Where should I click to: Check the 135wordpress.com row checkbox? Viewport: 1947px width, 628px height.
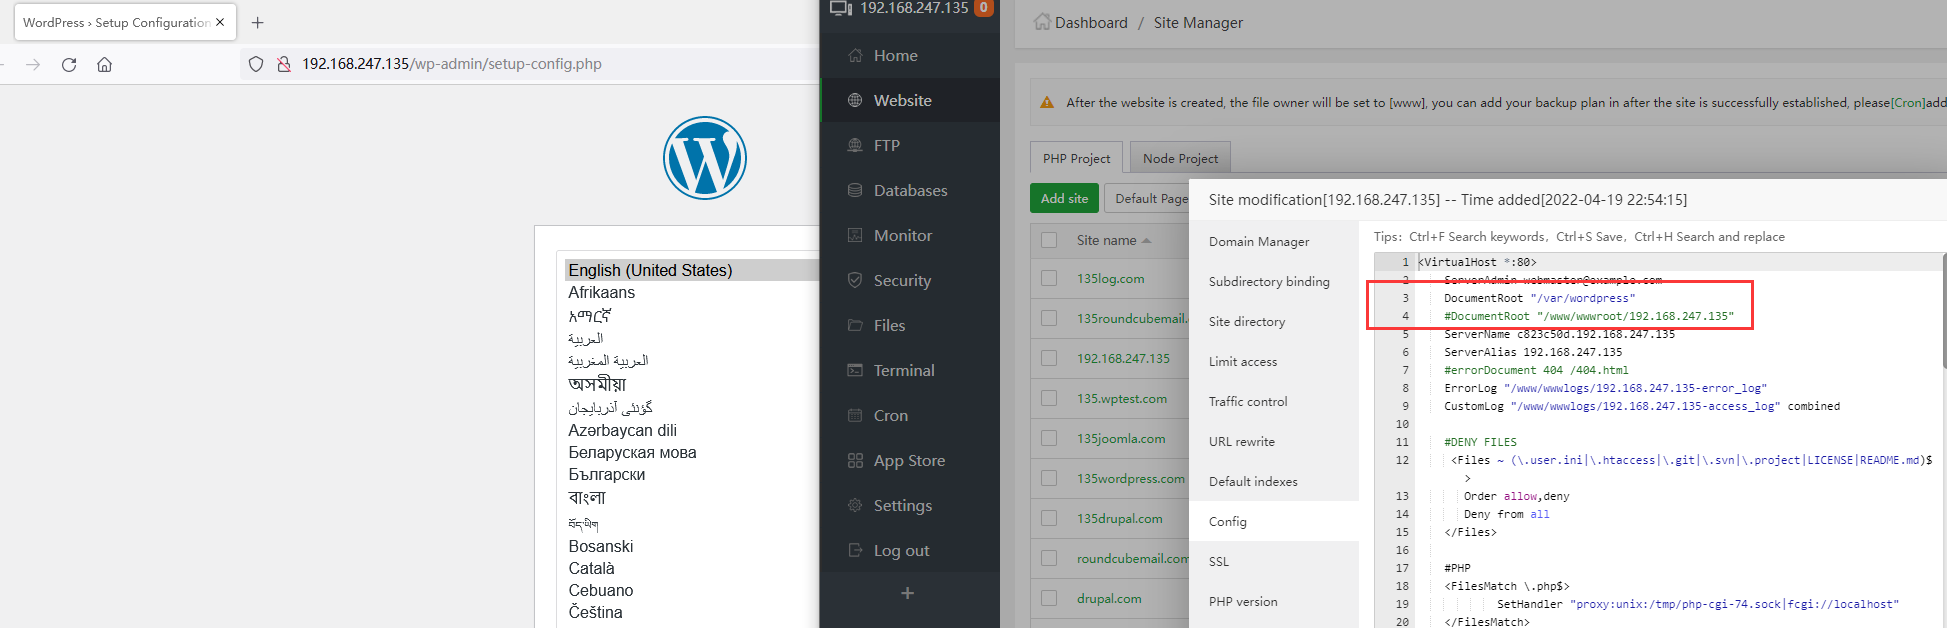click(x=1049, y=478)
